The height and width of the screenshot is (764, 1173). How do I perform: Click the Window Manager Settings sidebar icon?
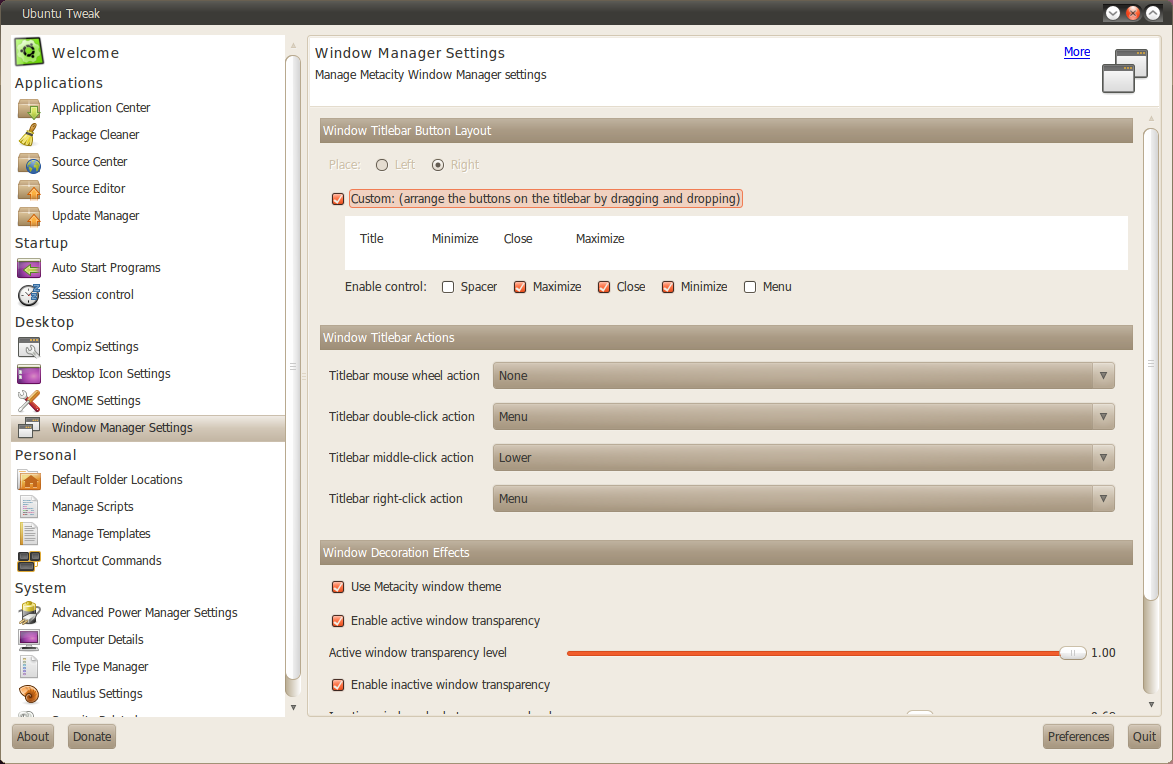pyautogui.click(x=29, y=428)
